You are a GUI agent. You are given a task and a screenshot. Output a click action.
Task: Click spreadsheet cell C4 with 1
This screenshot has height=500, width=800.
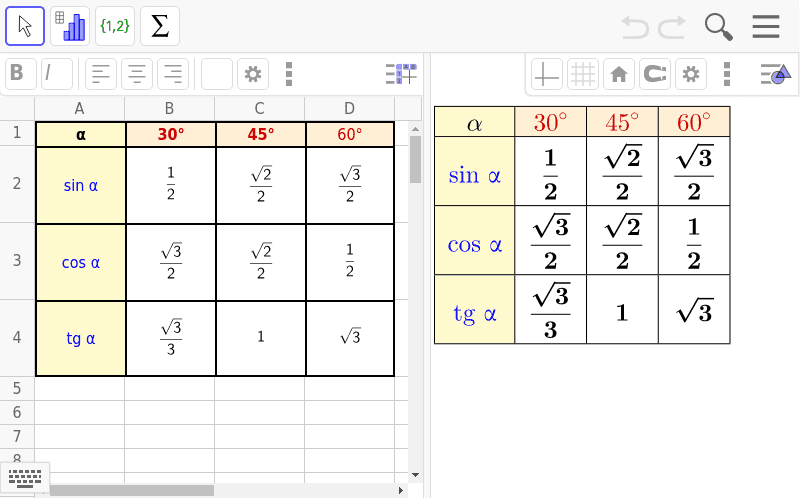tap(261, 338)
